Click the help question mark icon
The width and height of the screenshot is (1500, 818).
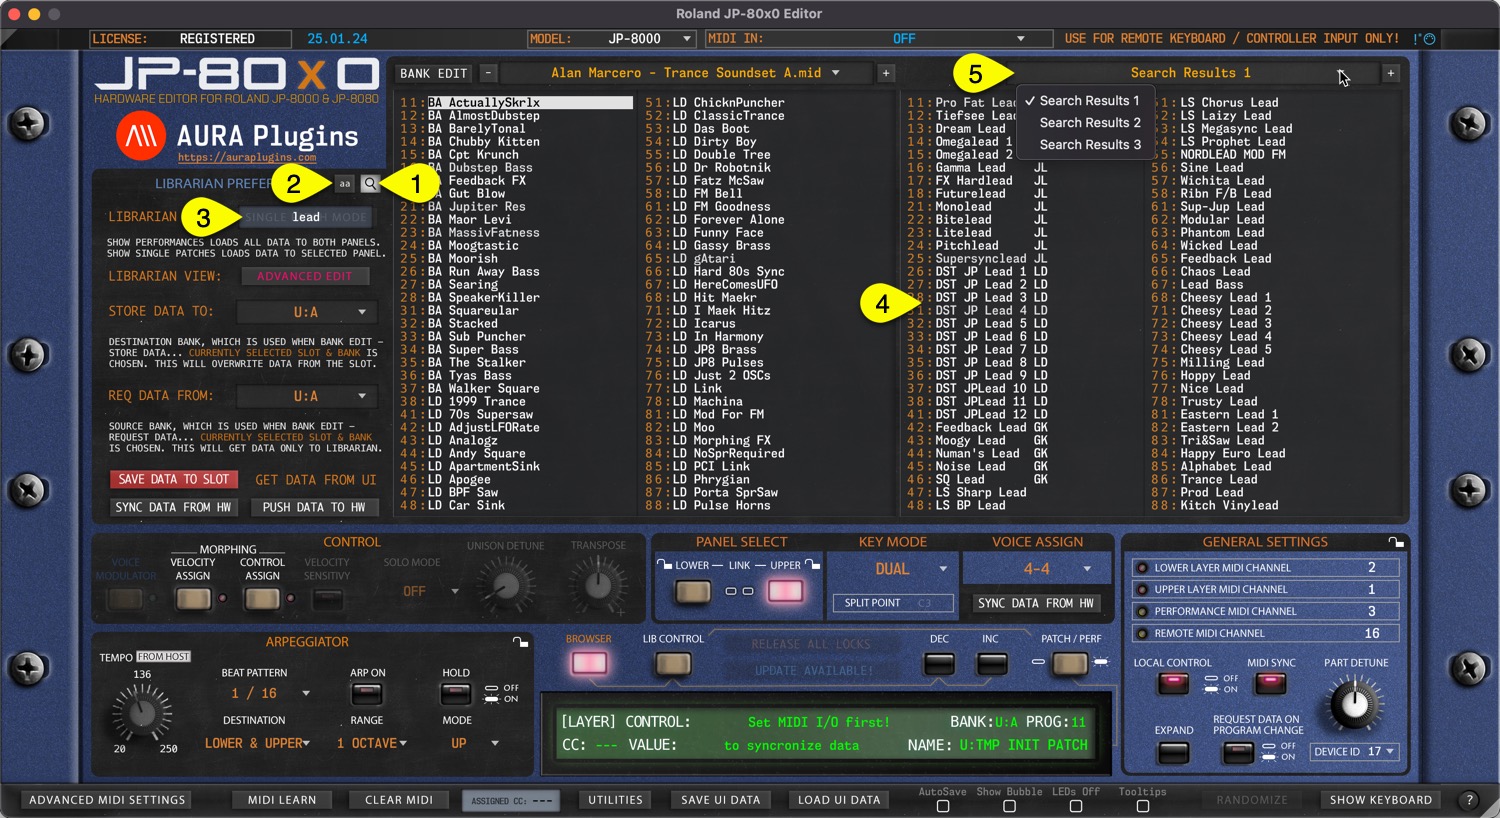(x=1469, y=800)
